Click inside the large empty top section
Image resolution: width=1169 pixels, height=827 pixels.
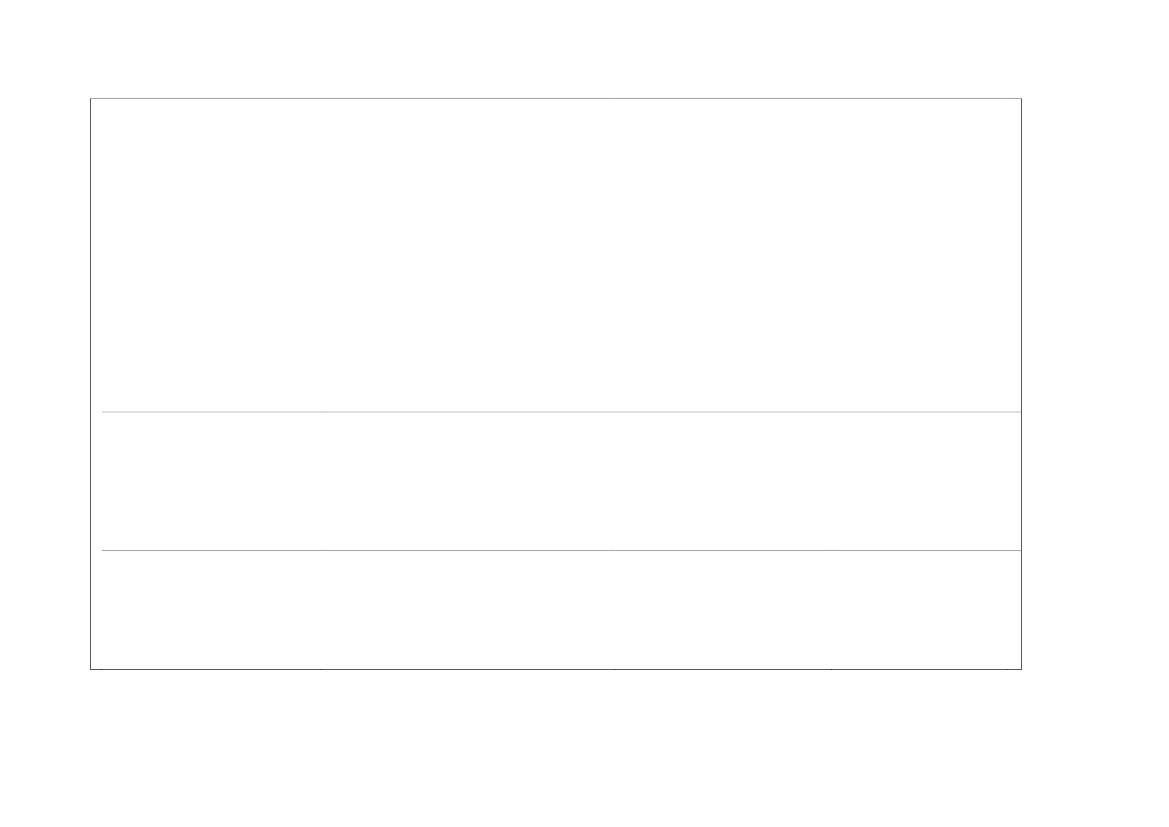tap(556, 255)
